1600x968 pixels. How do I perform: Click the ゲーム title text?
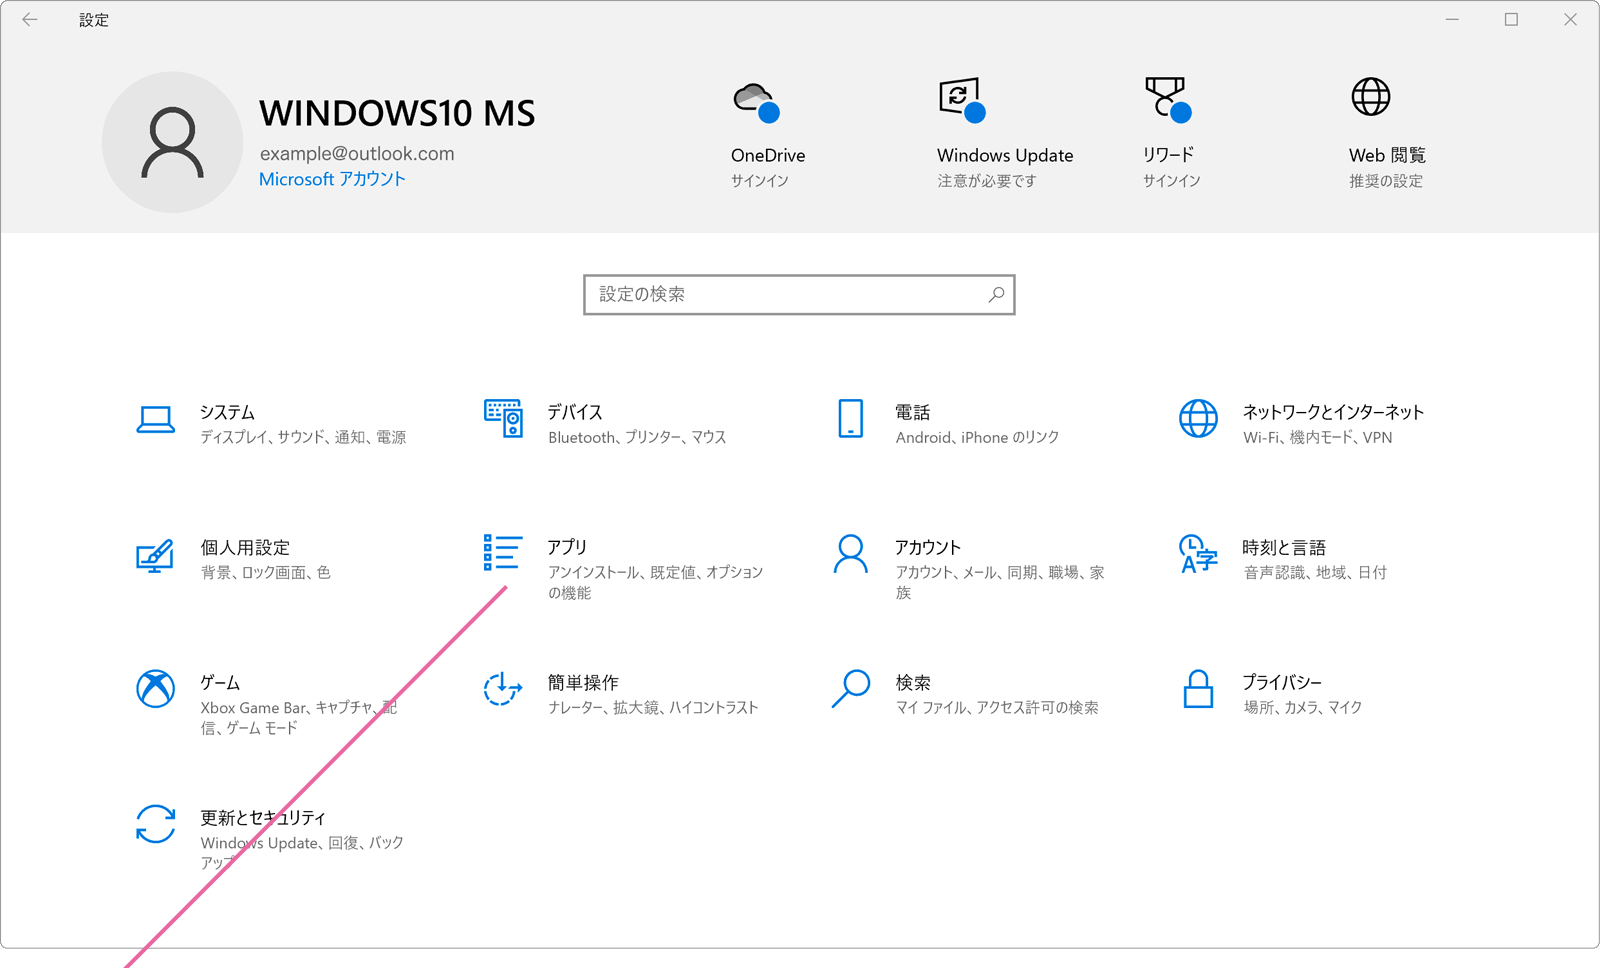point(220,682)
